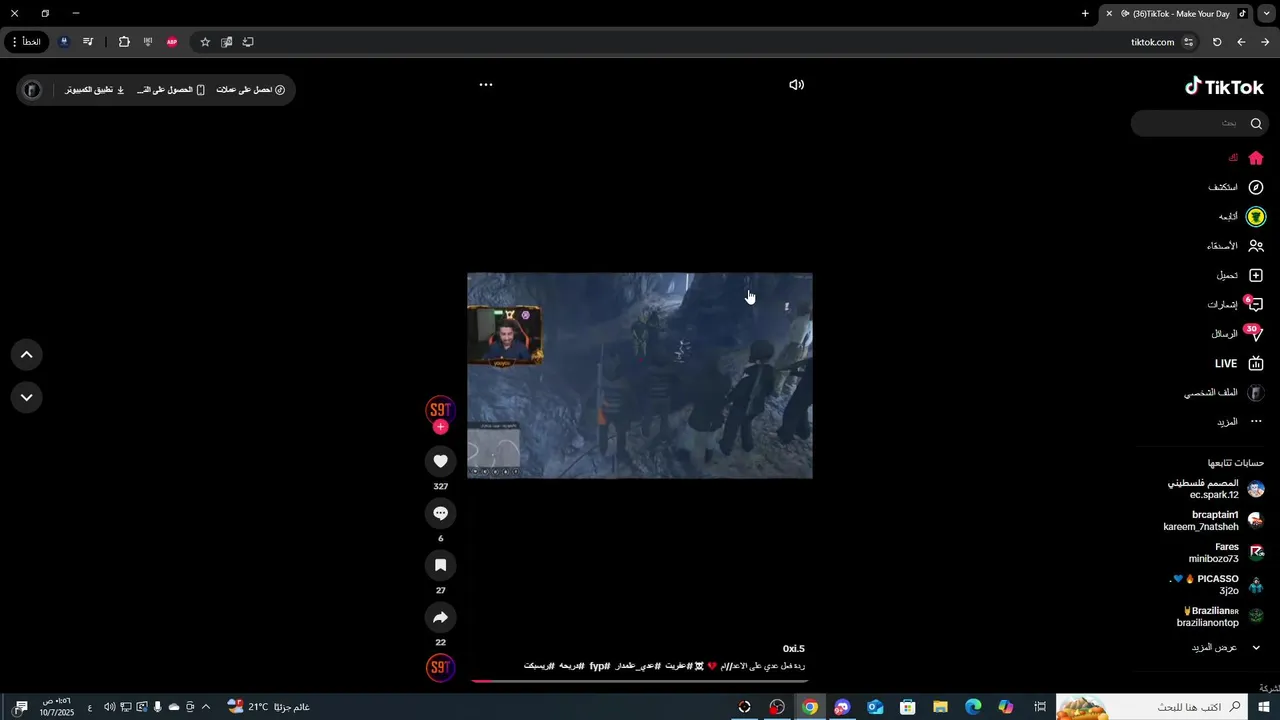1280x720 pixels.
Task: Open the 0xi.S author name
Action: (794, 649)
